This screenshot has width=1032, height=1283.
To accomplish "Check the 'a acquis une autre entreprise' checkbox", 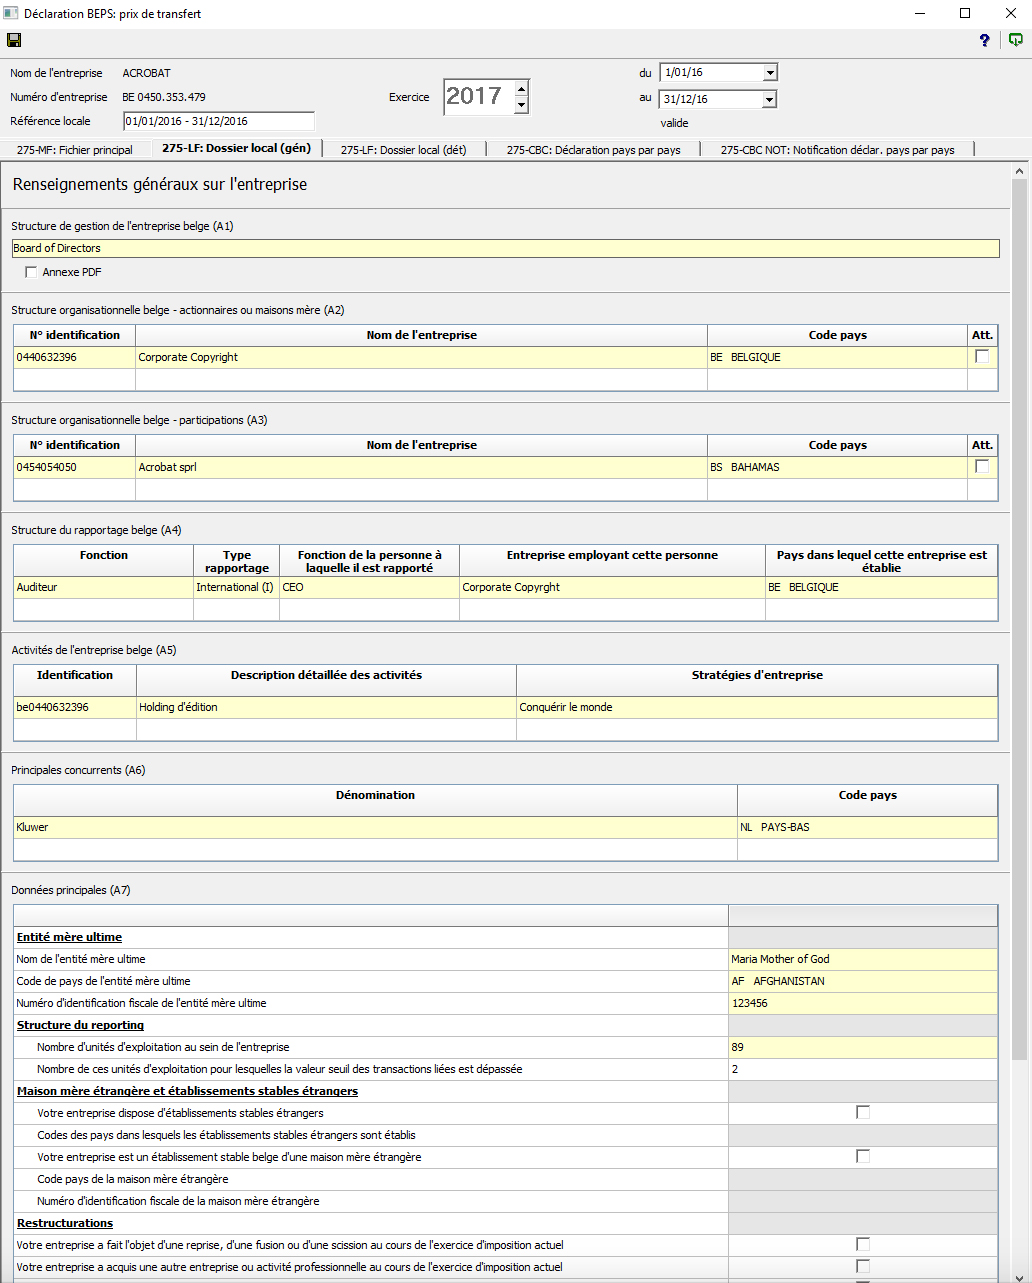I will [x=863, y=1266].
